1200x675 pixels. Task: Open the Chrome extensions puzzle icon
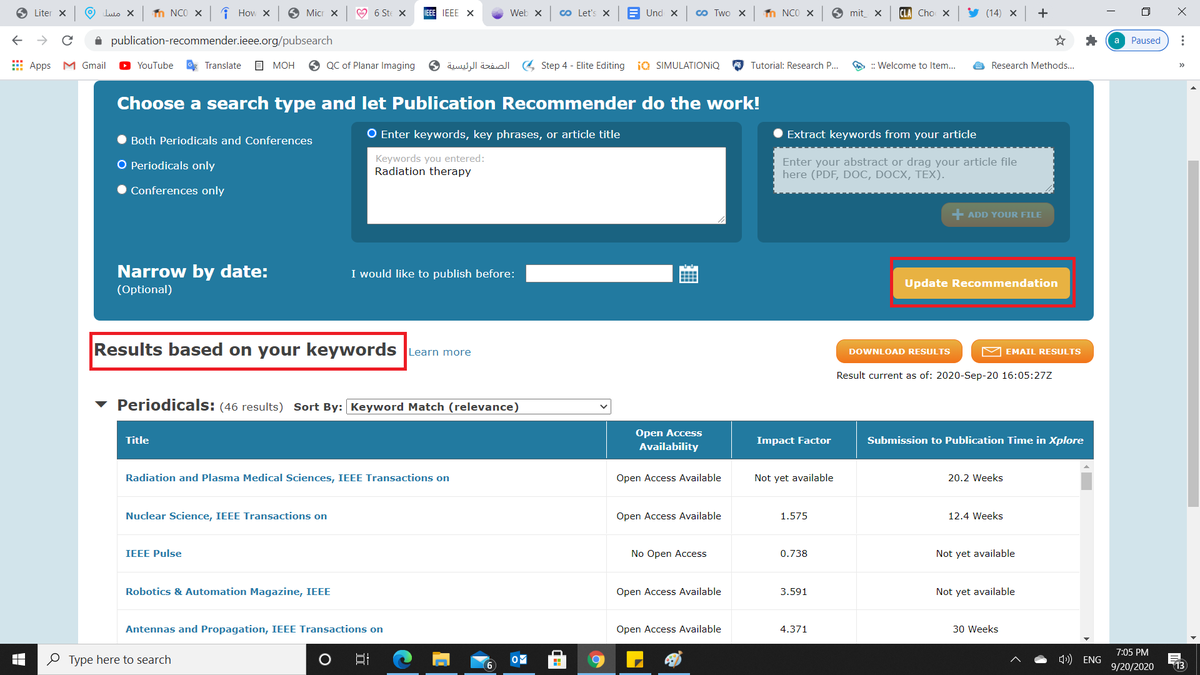1091,40
